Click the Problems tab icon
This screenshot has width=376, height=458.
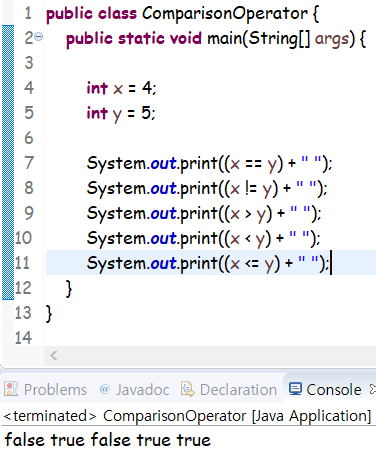(11, 389)
